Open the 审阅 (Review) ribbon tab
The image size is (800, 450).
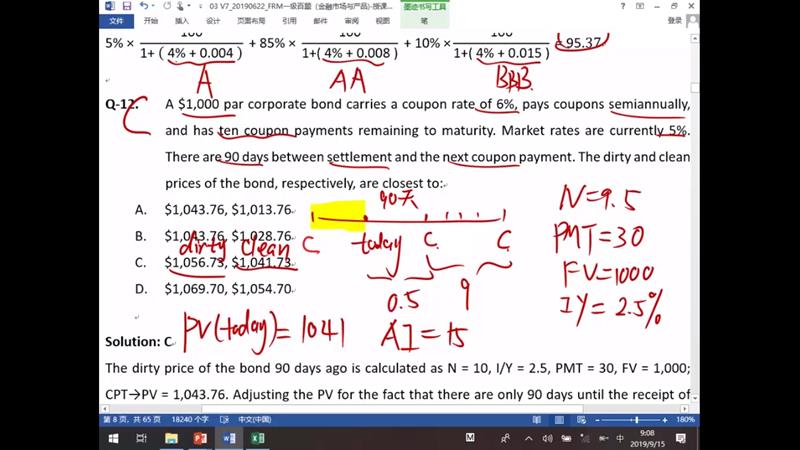point(352,21)
